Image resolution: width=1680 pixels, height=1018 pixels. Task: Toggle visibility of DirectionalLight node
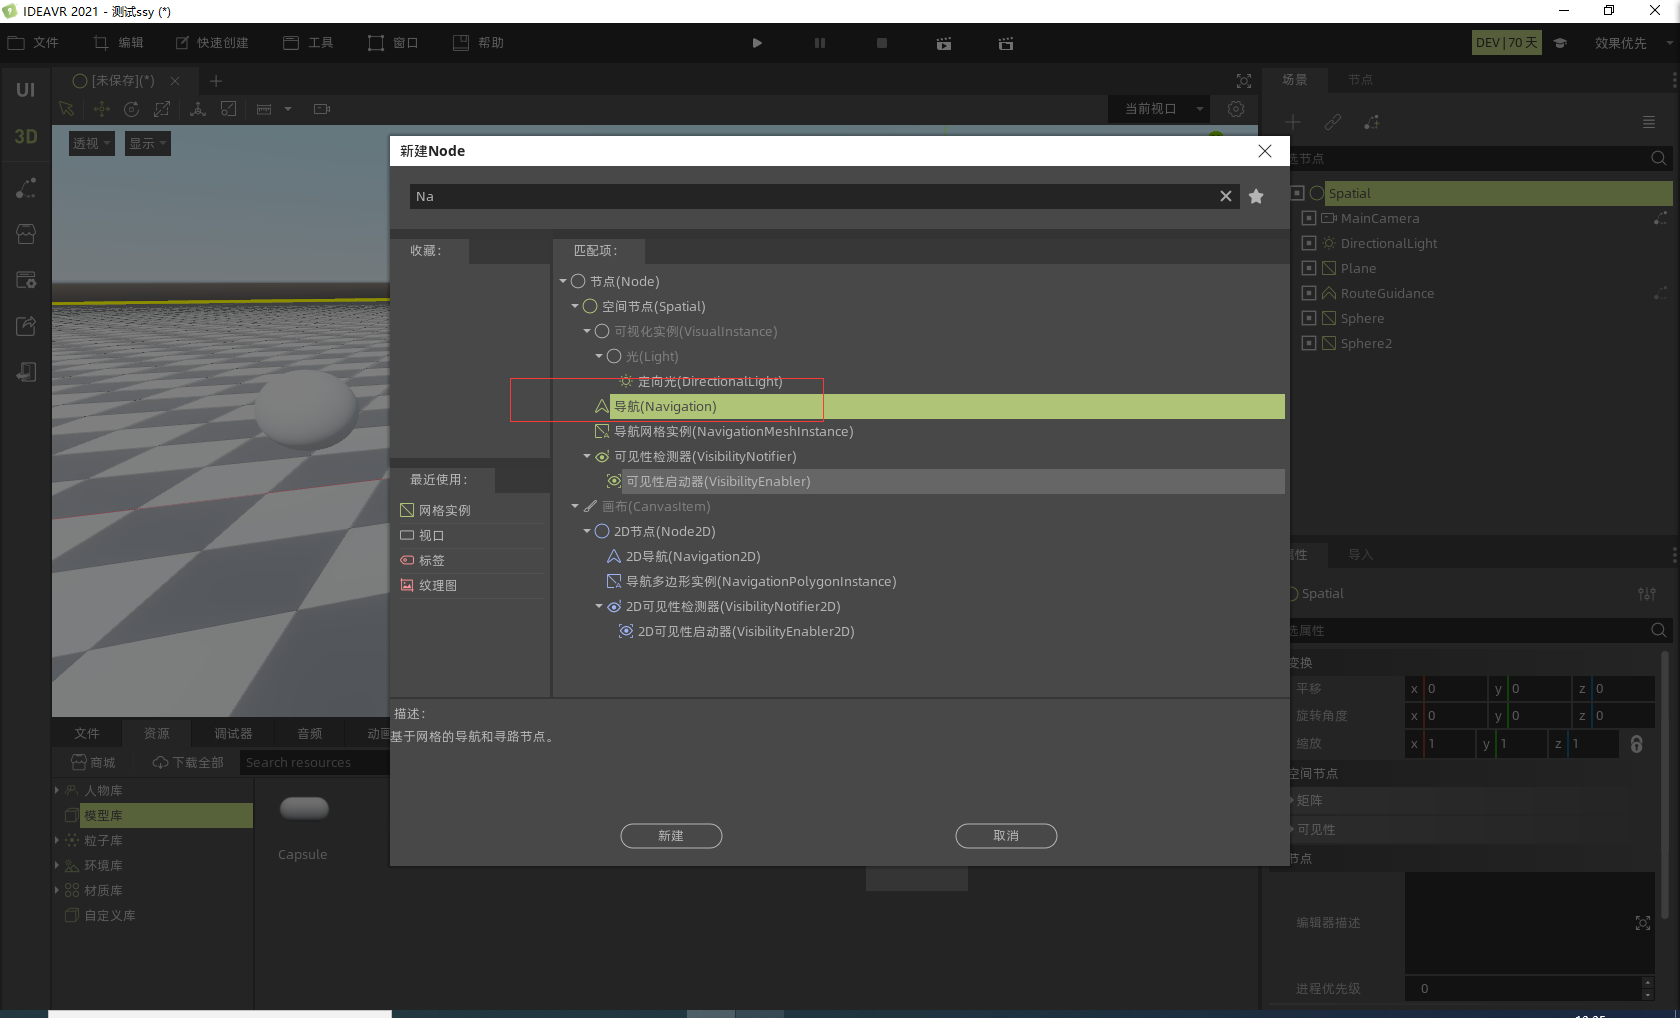point(1309,243)
